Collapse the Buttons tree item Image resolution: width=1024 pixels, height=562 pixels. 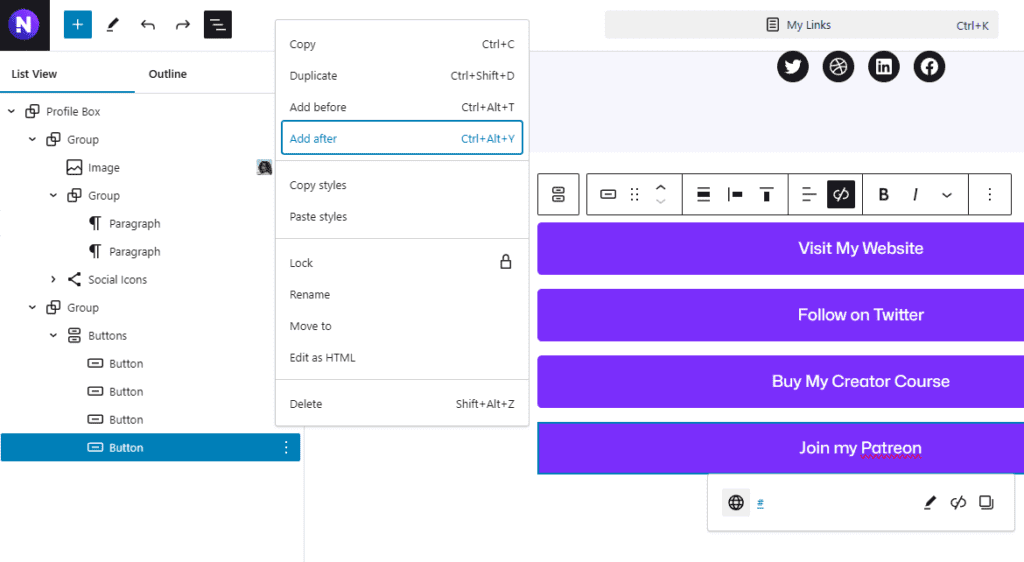pos(53,336)
